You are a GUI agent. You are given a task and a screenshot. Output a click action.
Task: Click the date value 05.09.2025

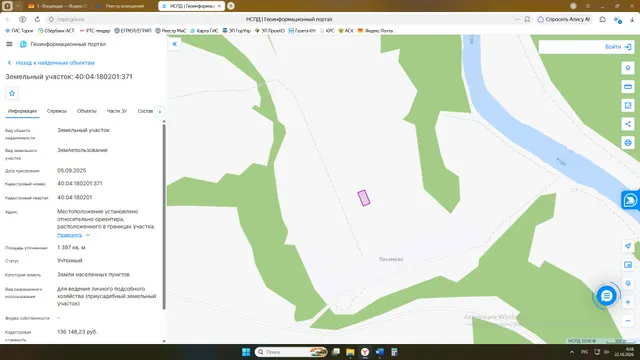pos(71,171)
